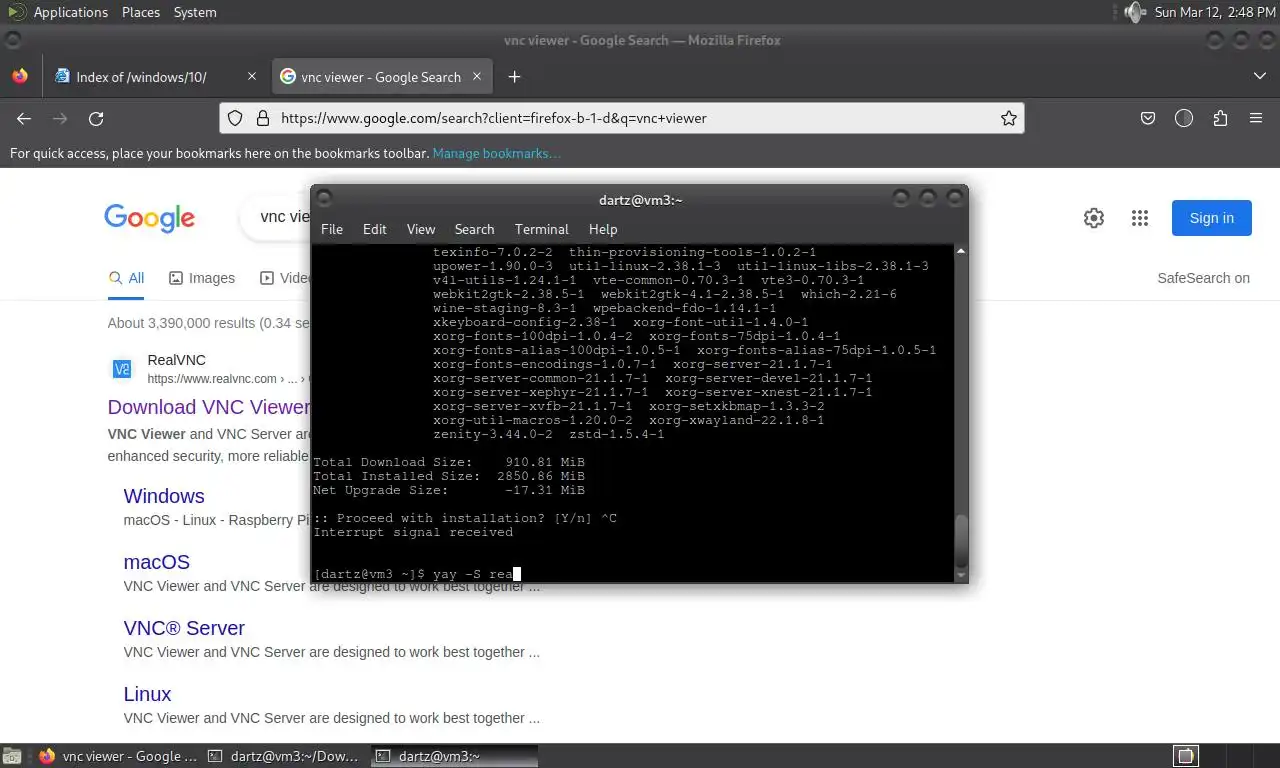Open the Windows sitelink
1280x768 pixels.
pos(164,496)
